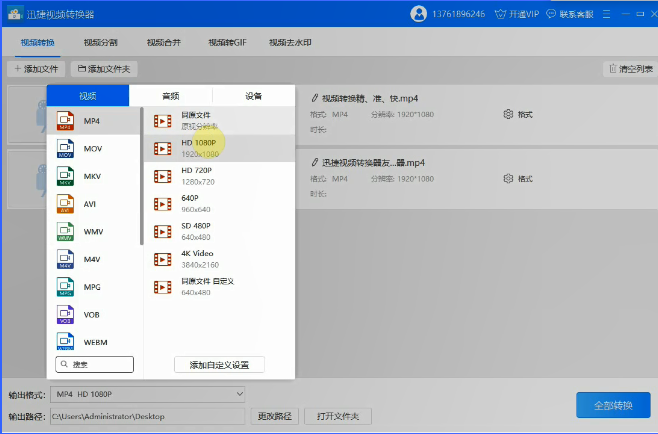Screen dimensions: 658x434
Task: Click the 添加文件夹 button
Action: click(x=104, y=69)
